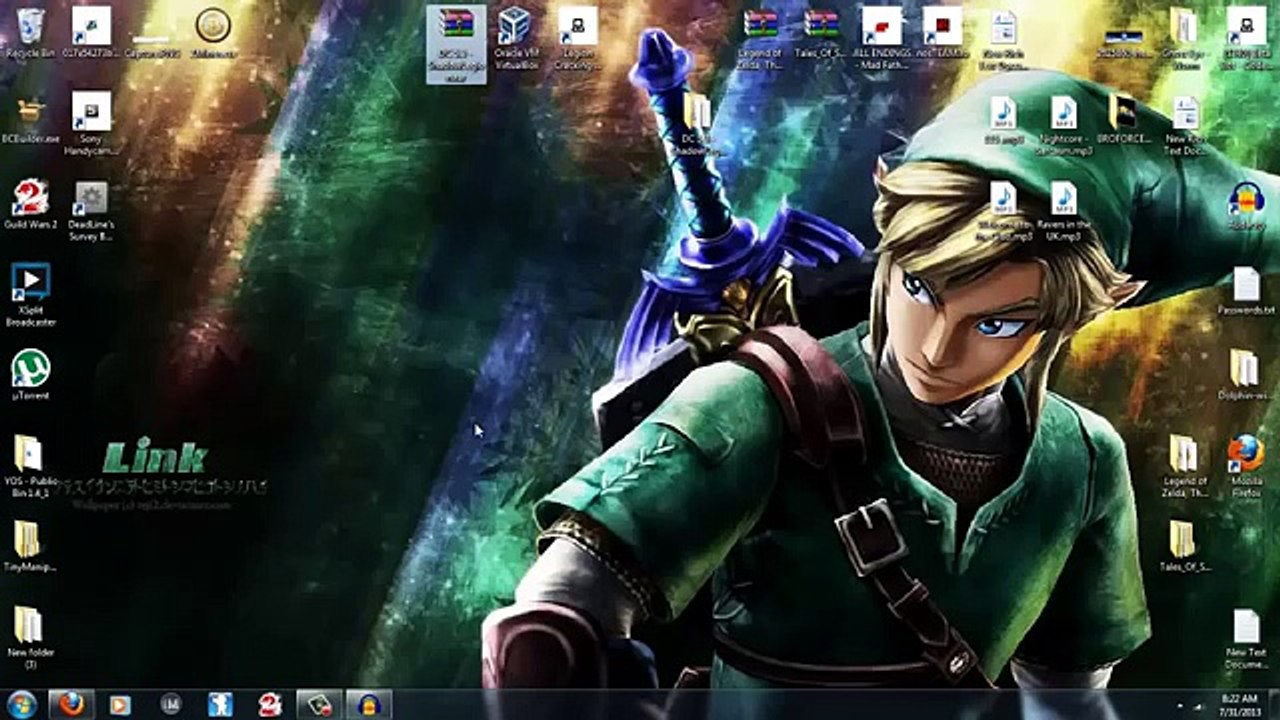Open the New folder (3) icon

[x=30, y=638]
